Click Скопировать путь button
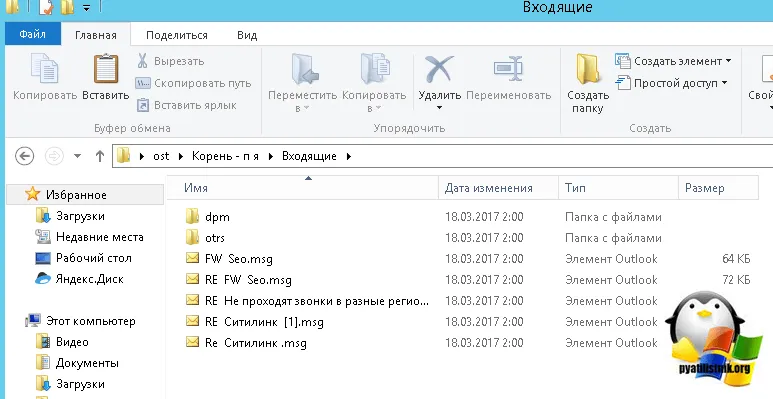 pos(193,83)
